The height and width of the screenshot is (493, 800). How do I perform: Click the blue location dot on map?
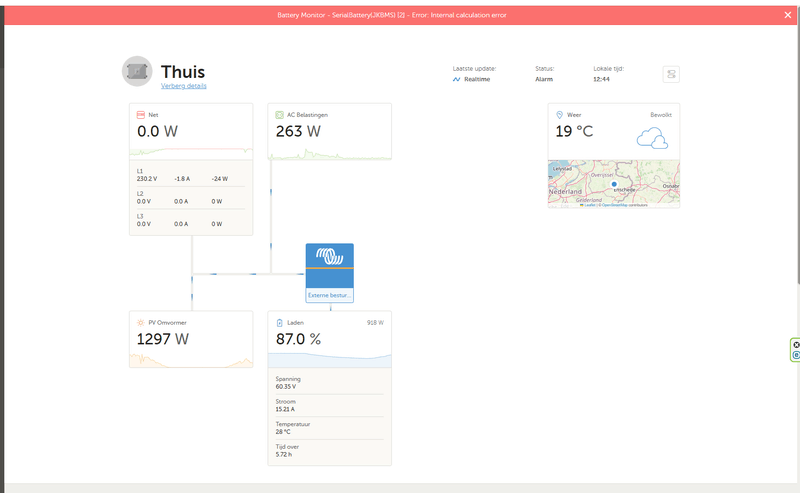pos(614,184)
